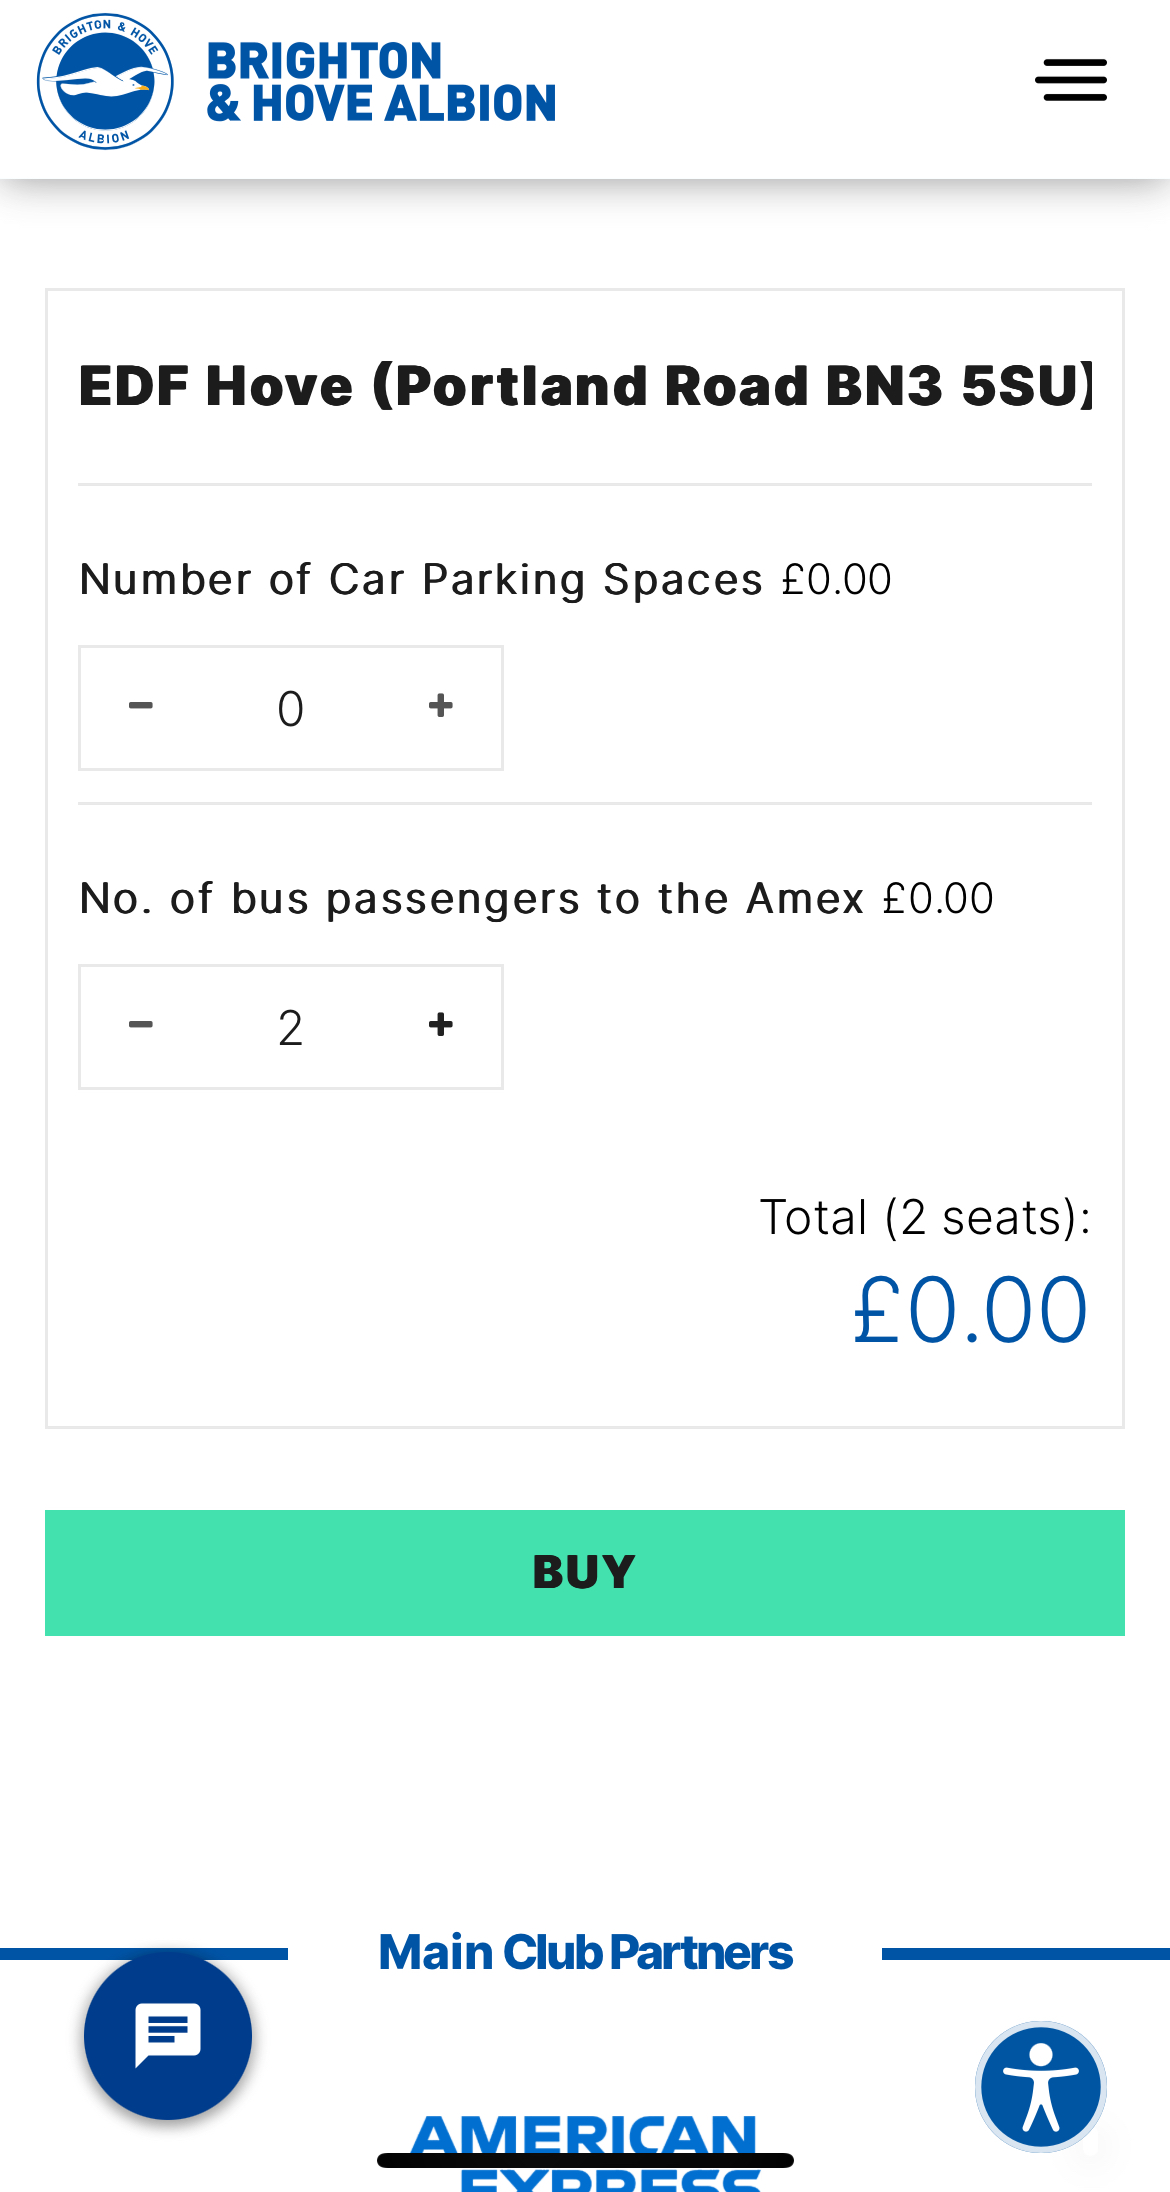
Task: Tap the EDF Hove Portland Road heading
Action: 586,386
